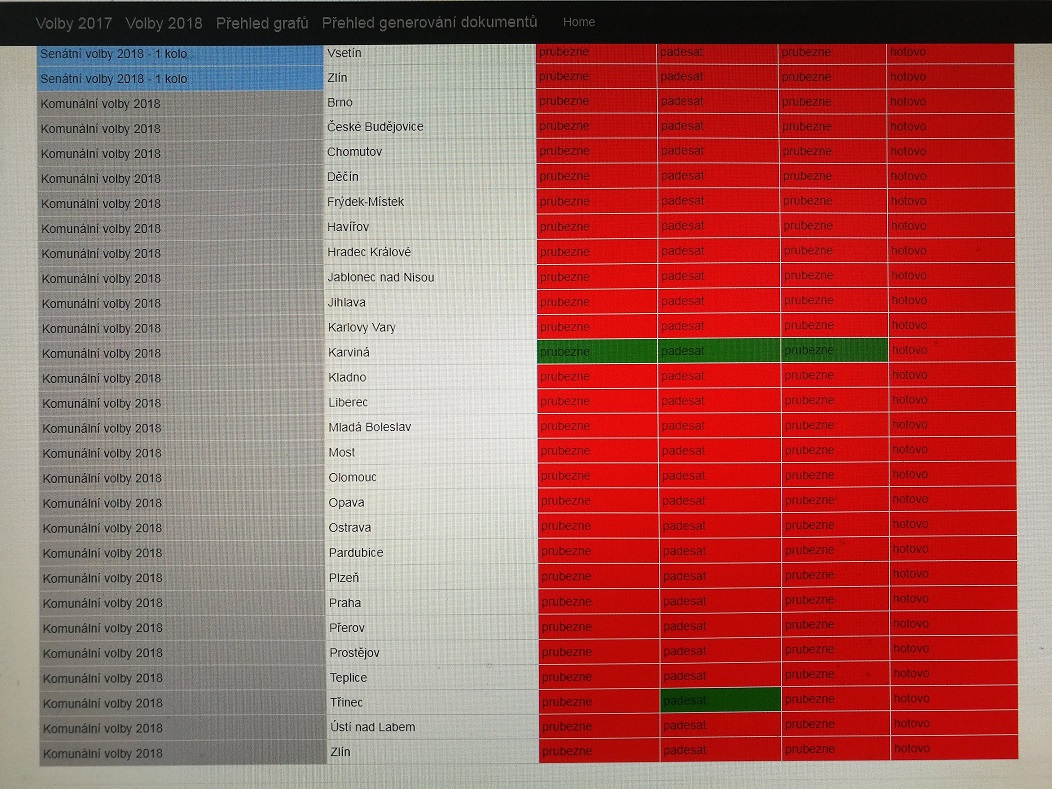Click first prubezne cell in Ostrava row
This screenshot has width=1052, height=789.
pyautogui.click(x=598, y=526)
